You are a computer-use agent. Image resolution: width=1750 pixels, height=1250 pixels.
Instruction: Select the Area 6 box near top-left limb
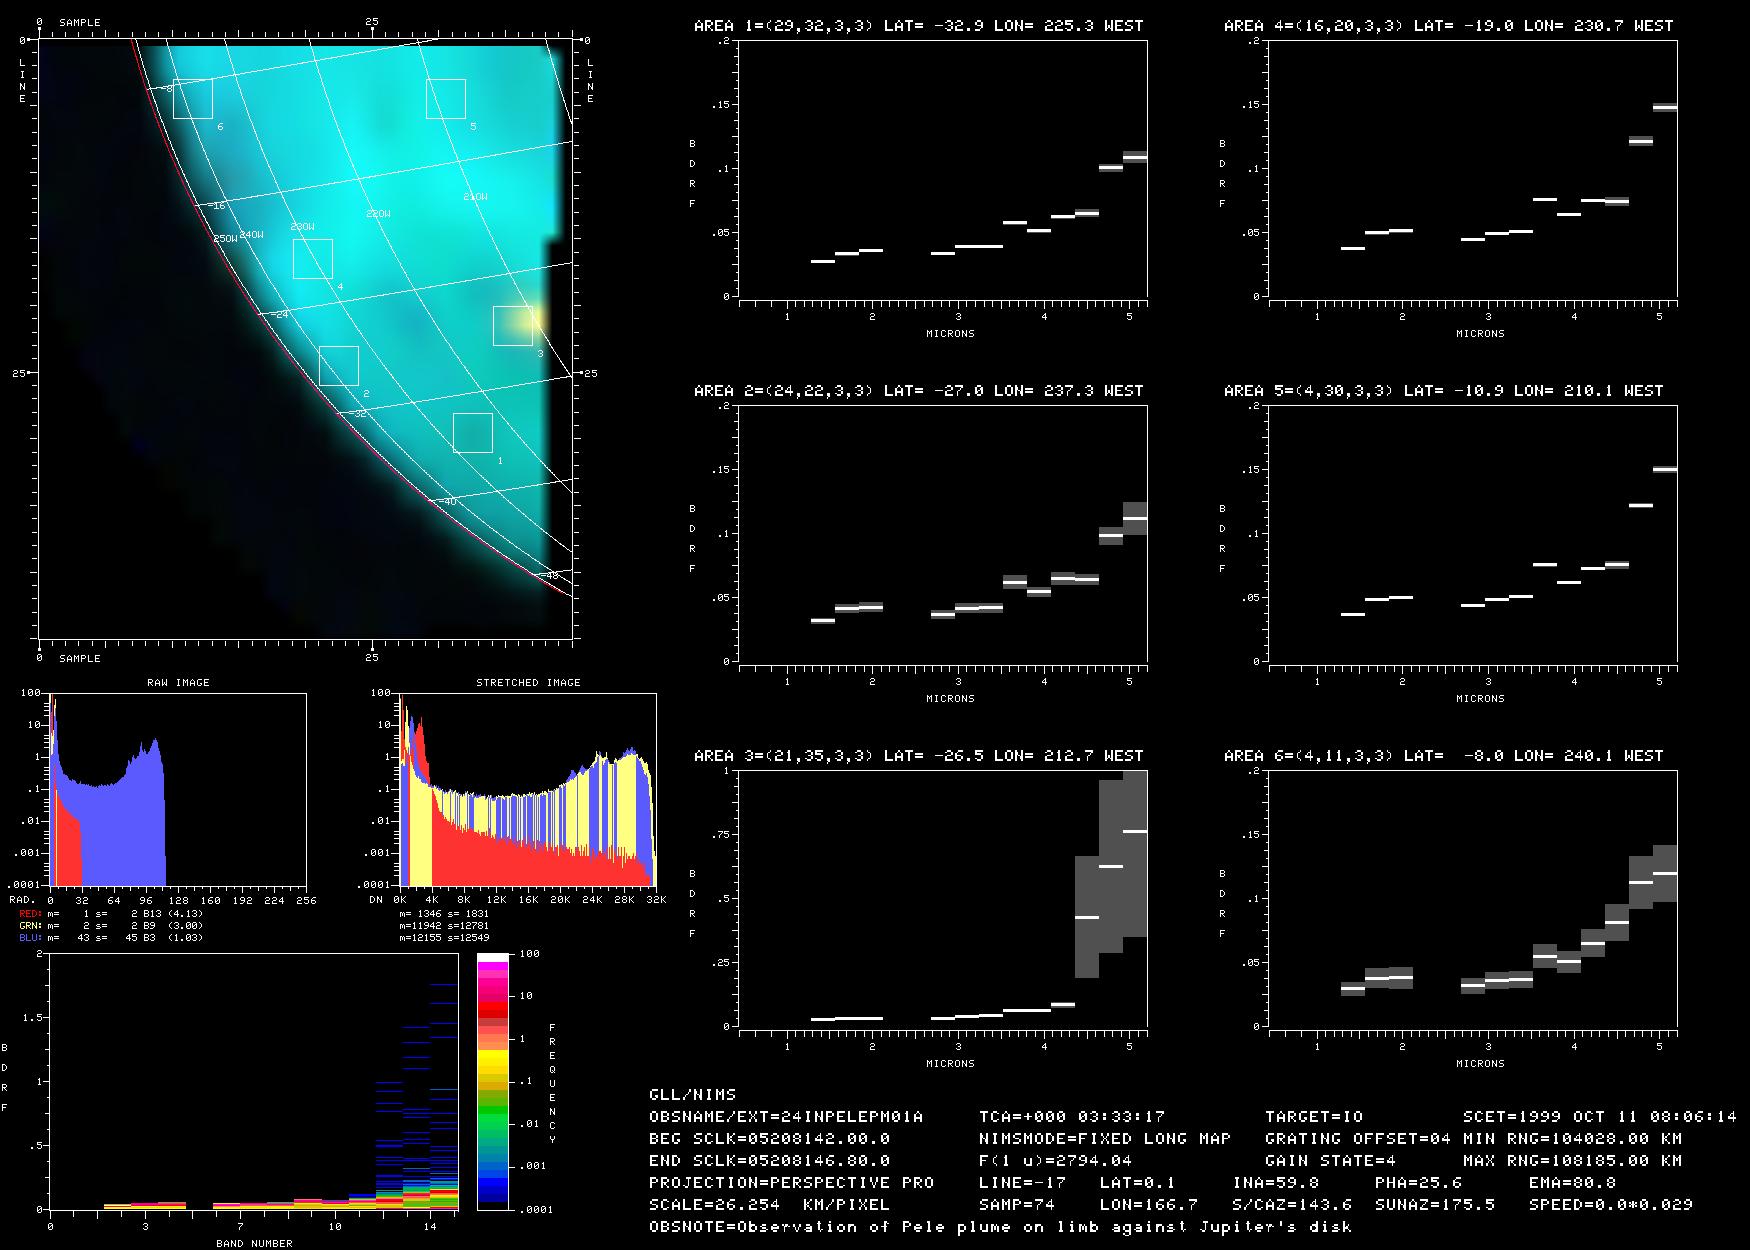[x=193, y=99]
